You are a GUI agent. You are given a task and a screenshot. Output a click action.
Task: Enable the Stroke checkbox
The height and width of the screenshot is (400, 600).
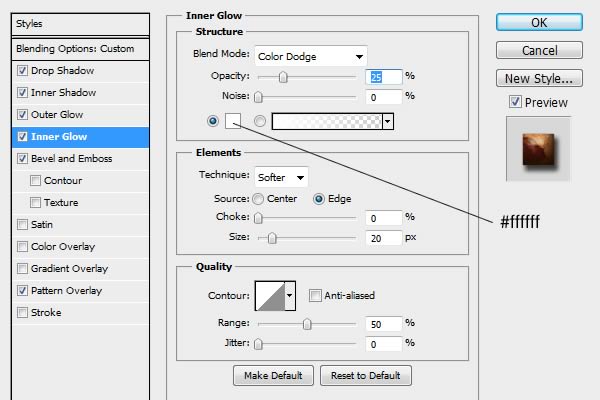click(22, 312)
